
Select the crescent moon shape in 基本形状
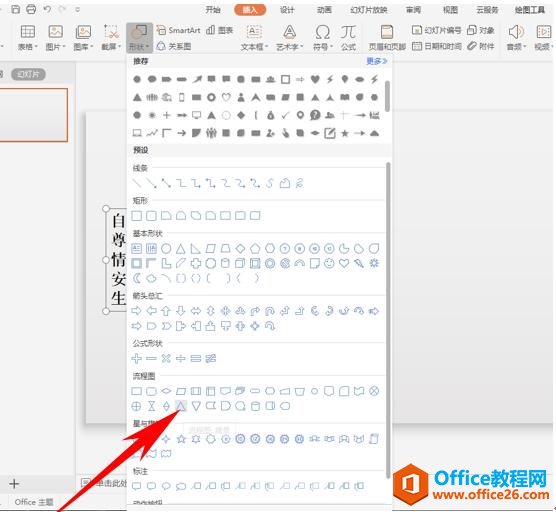pyautogui.click(x=137, y=278)
